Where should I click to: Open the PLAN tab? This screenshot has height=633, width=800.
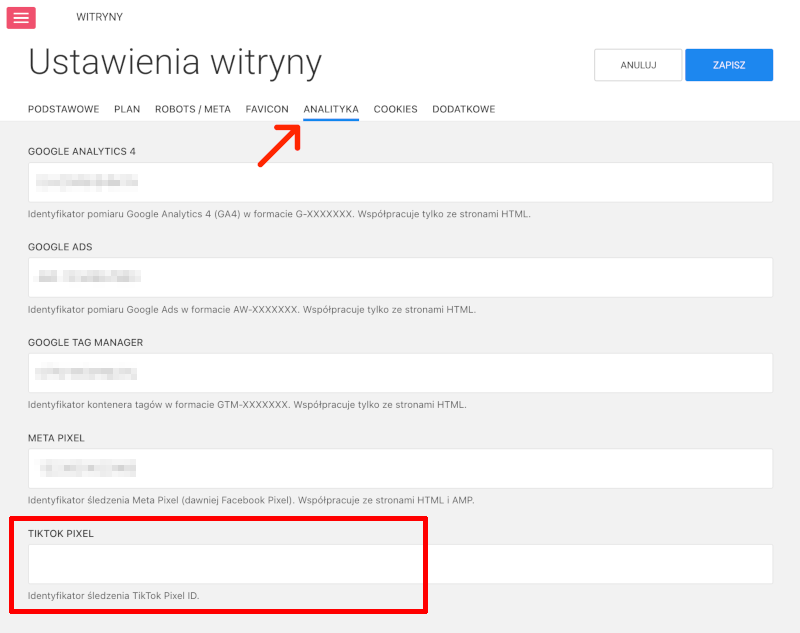(x=127, y=109)
